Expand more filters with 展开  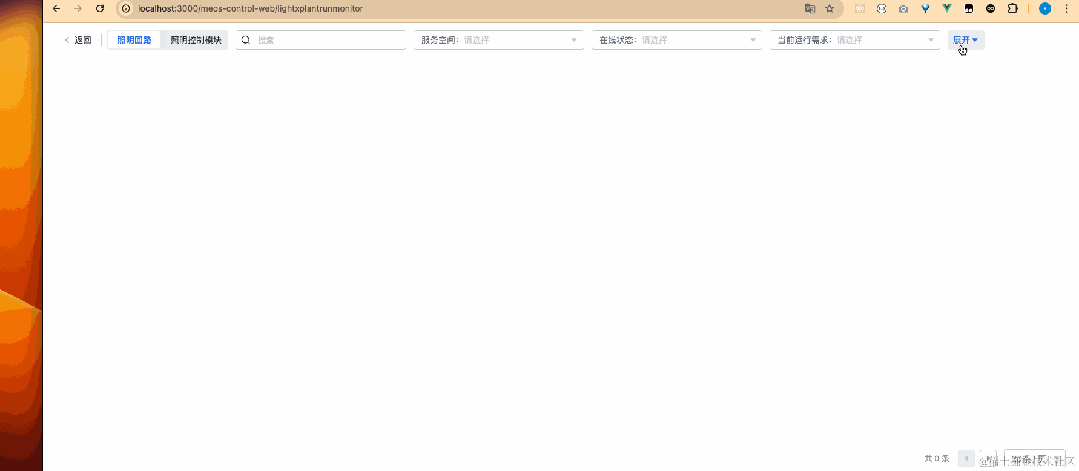point(965,40)
